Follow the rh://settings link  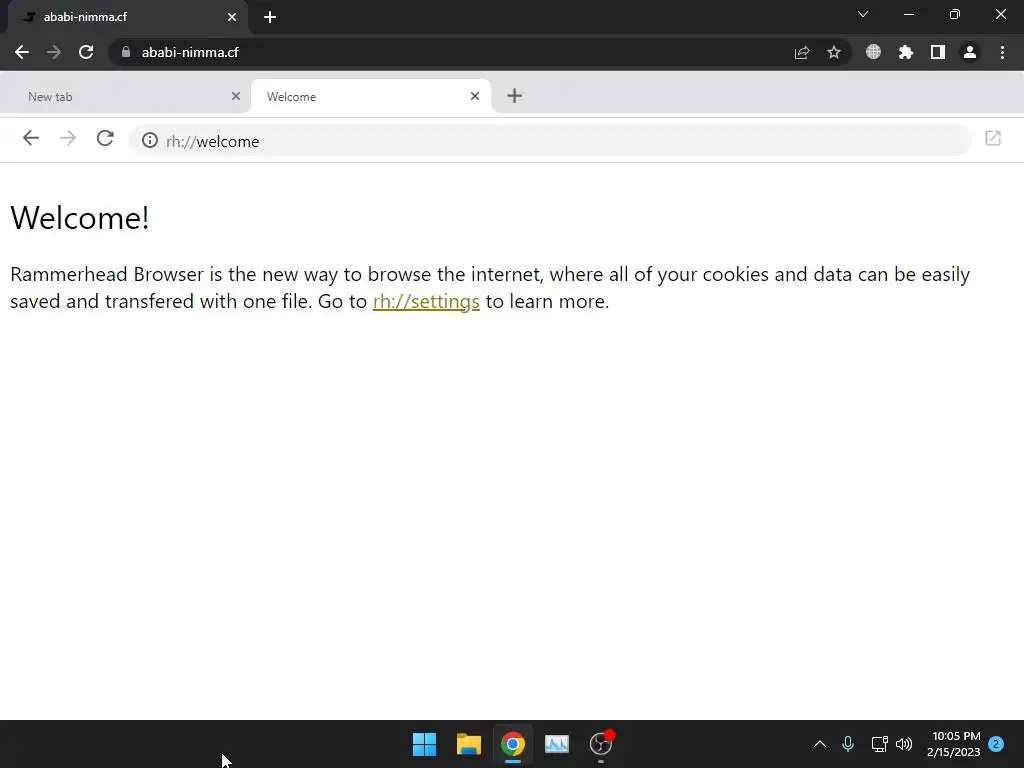(x=426, y=302)
